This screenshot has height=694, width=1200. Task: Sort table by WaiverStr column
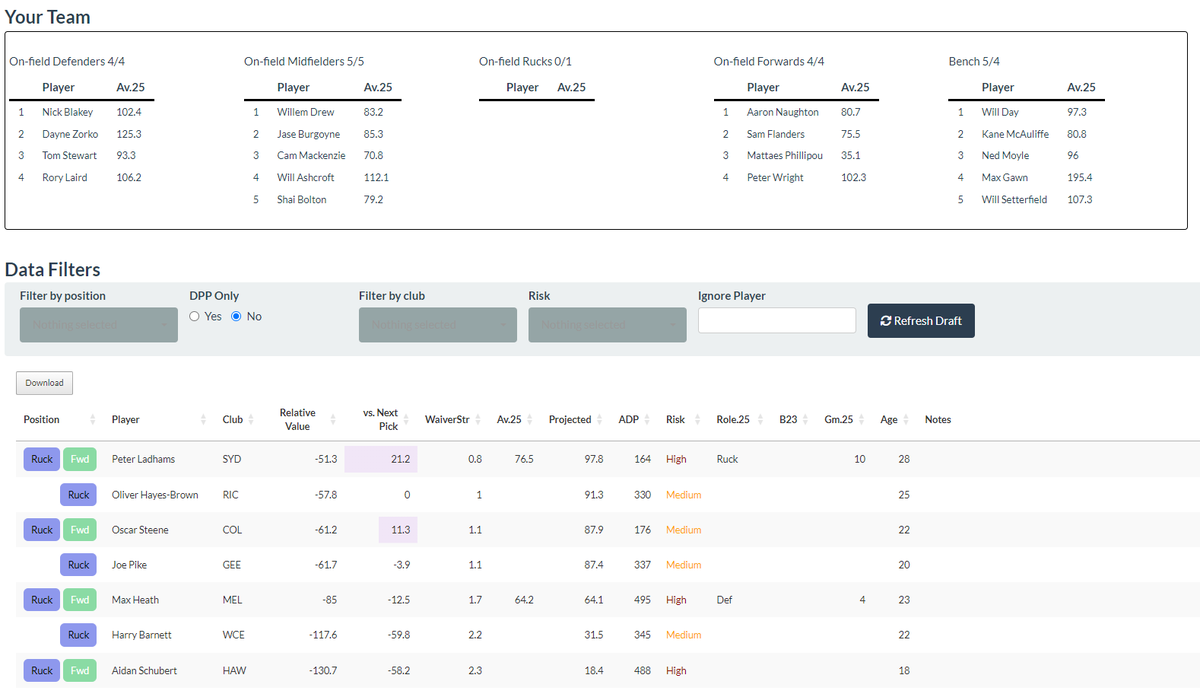point(454,419)
